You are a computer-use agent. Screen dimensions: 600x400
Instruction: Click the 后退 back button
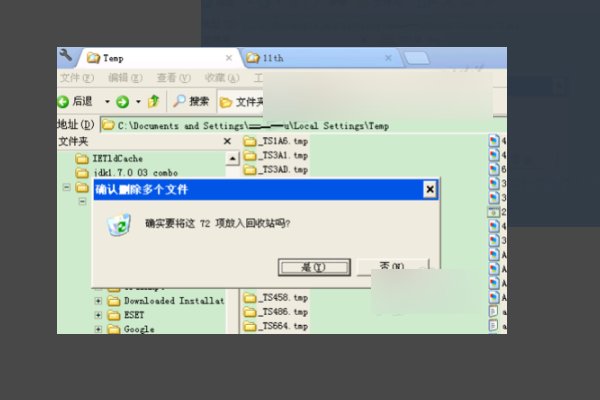pos(75,101)
